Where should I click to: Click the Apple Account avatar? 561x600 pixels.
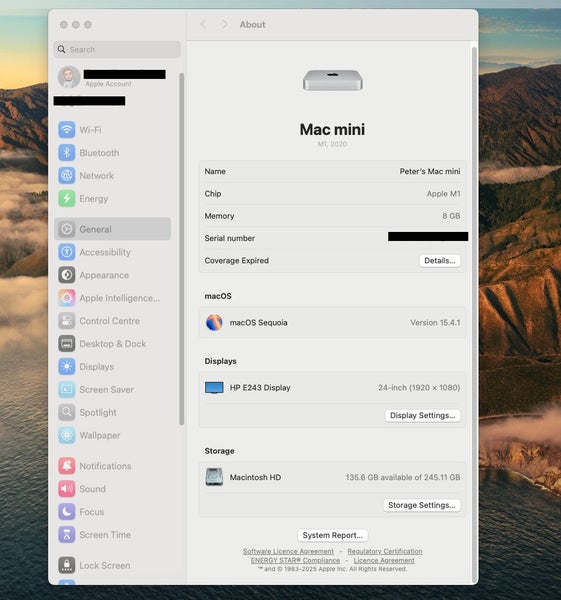point(69,77)
